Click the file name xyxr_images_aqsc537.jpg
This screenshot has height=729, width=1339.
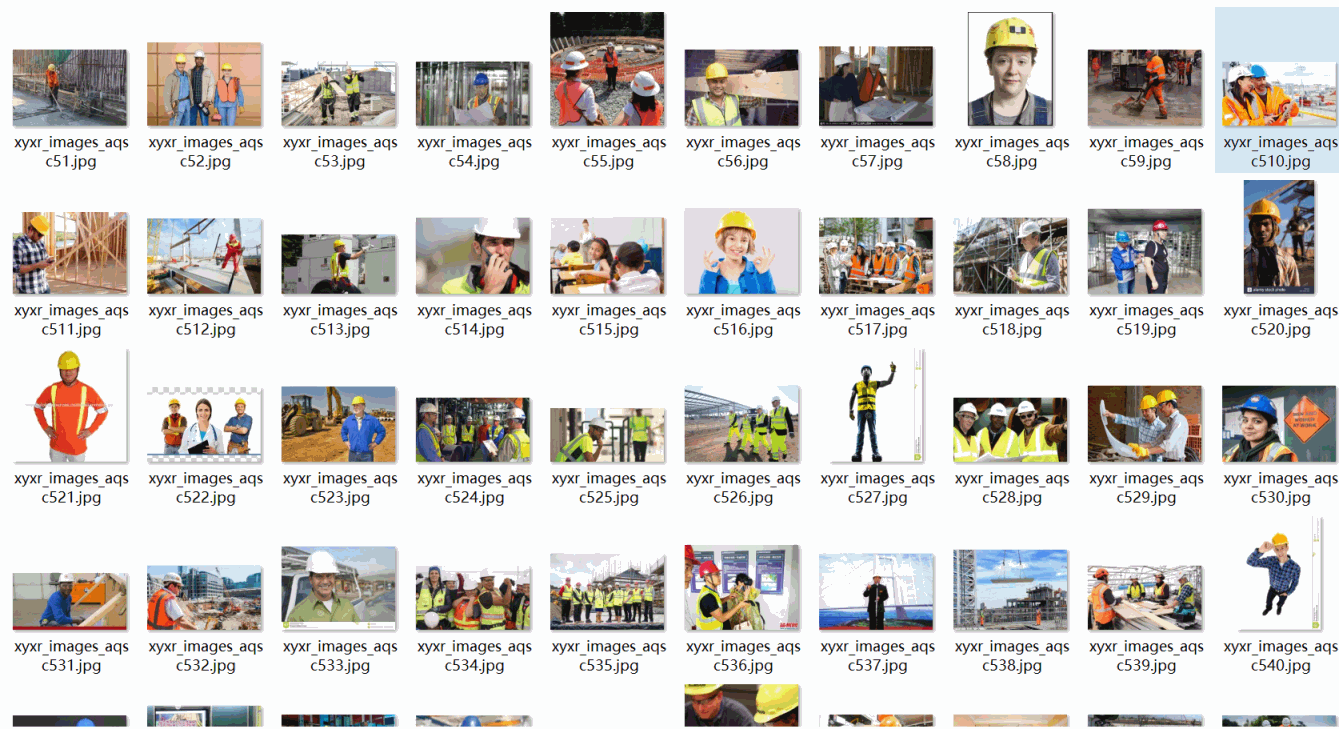(877, 656)
